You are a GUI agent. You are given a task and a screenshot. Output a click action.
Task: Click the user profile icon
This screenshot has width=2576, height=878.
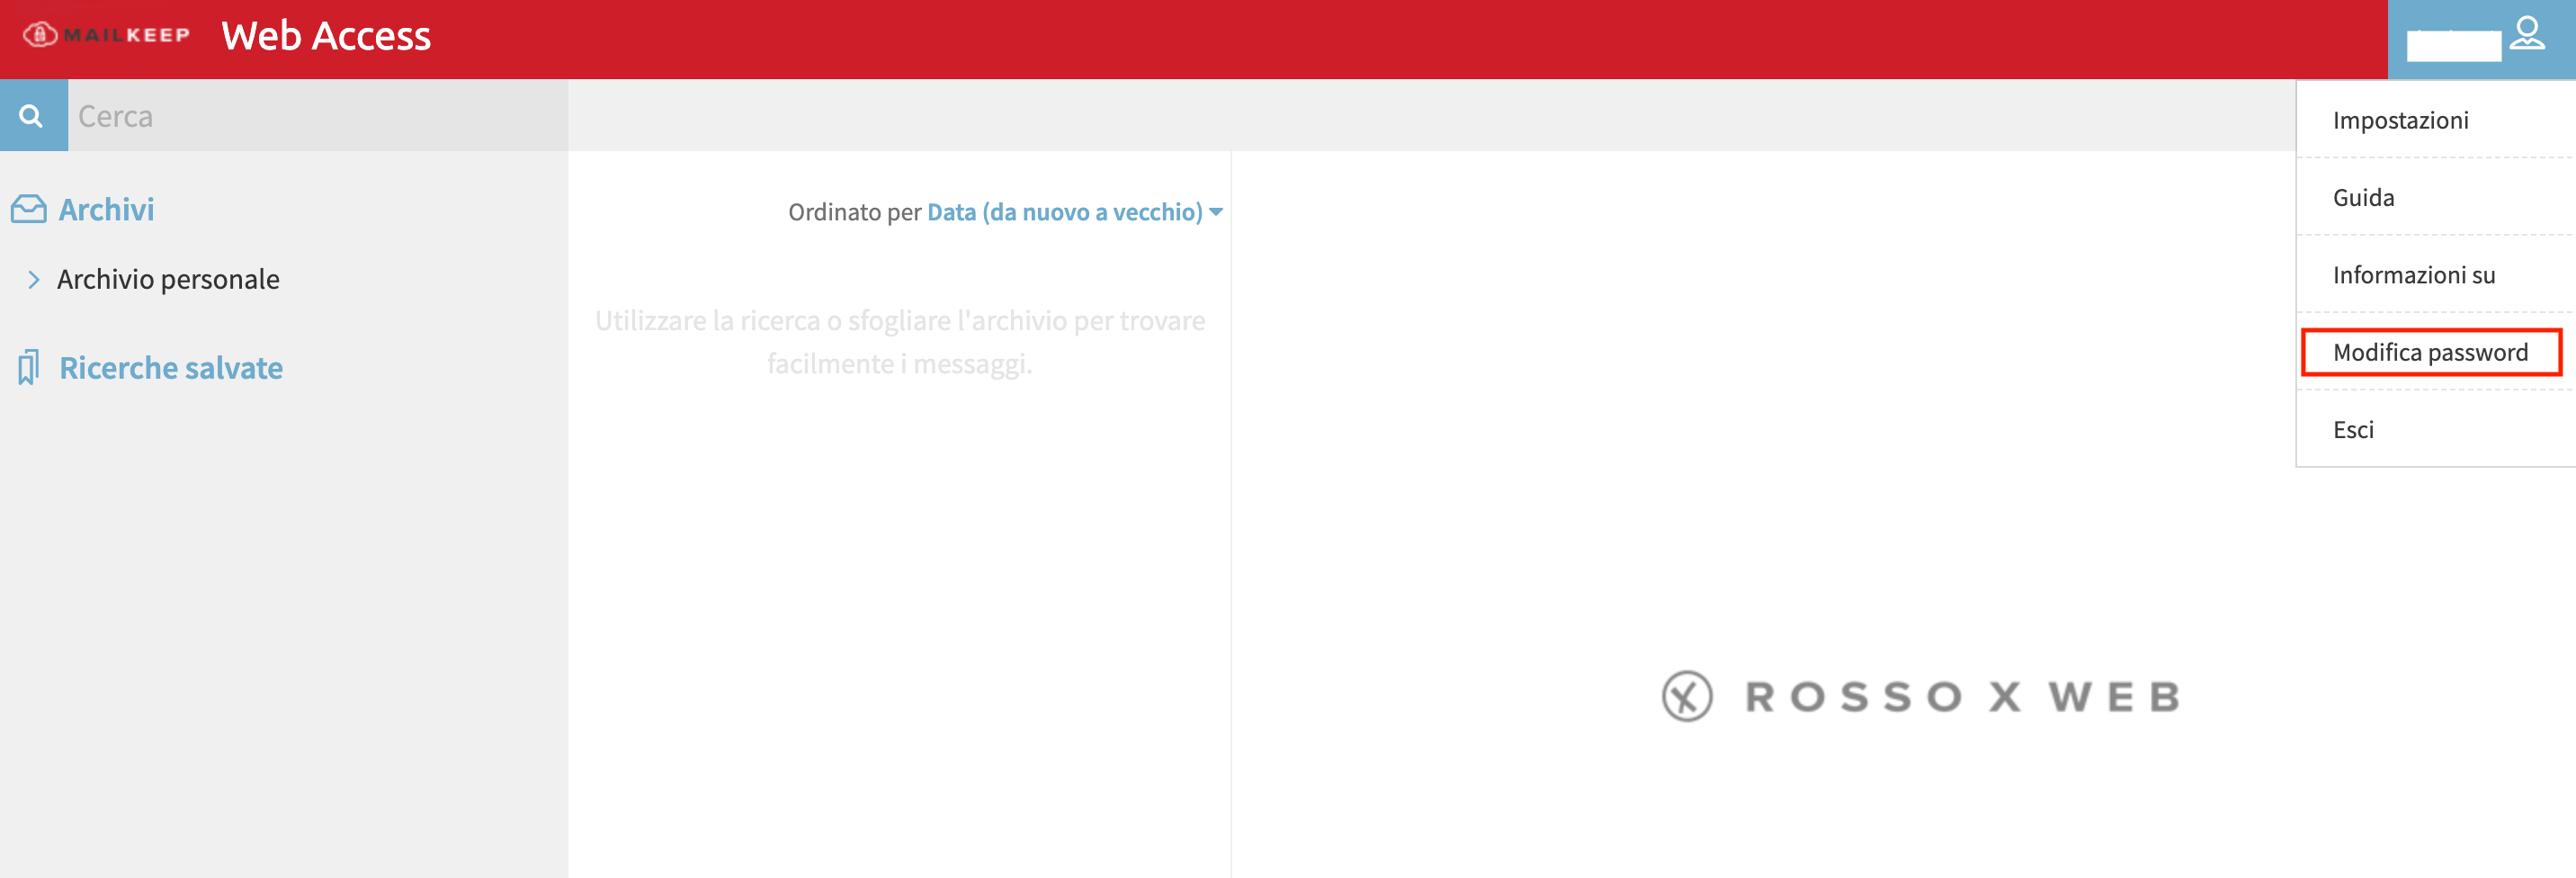pyautogui.click(x=2527, y=34)
